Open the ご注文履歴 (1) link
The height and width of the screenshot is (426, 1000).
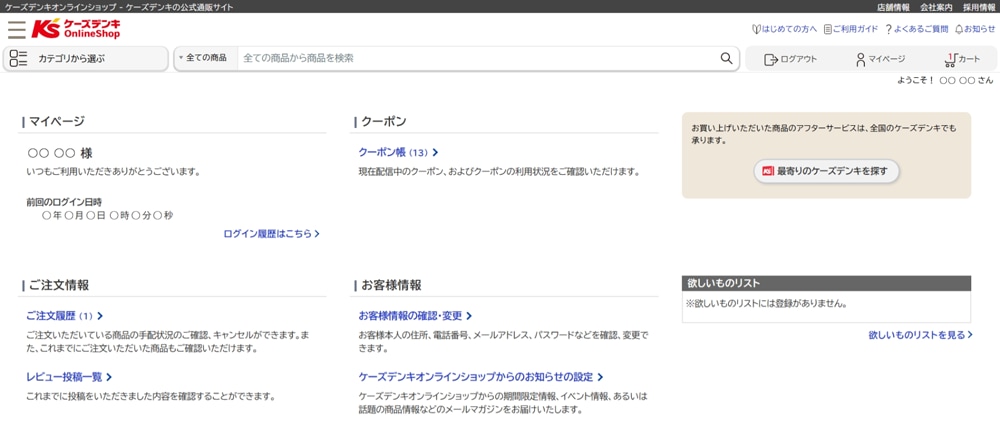coord(60,316)
